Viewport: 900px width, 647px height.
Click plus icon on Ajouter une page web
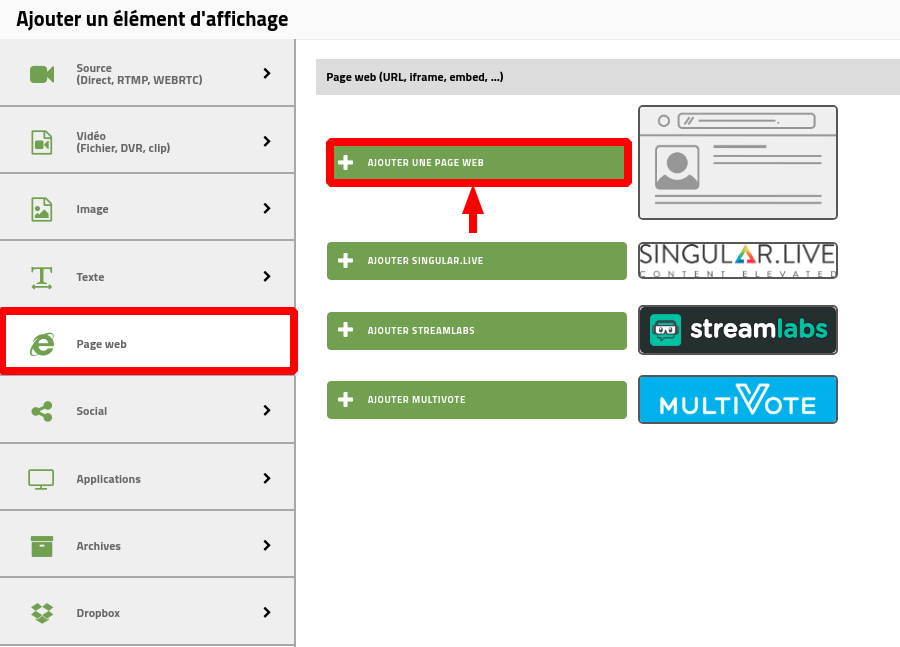pyautogui.click(x=346, y=162)
